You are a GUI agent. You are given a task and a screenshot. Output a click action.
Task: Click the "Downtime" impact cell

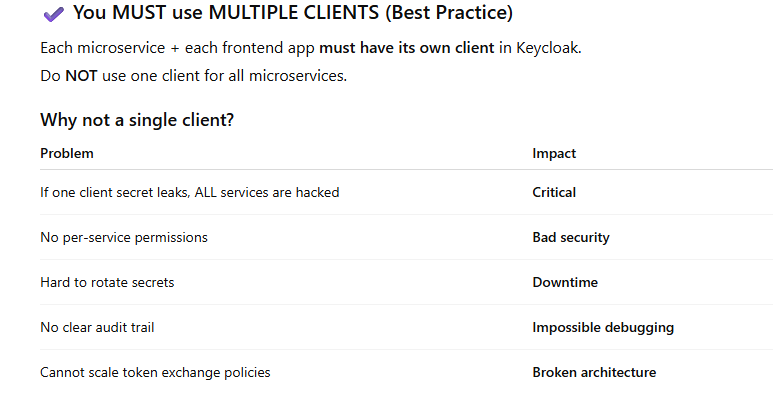click(565, 282)
